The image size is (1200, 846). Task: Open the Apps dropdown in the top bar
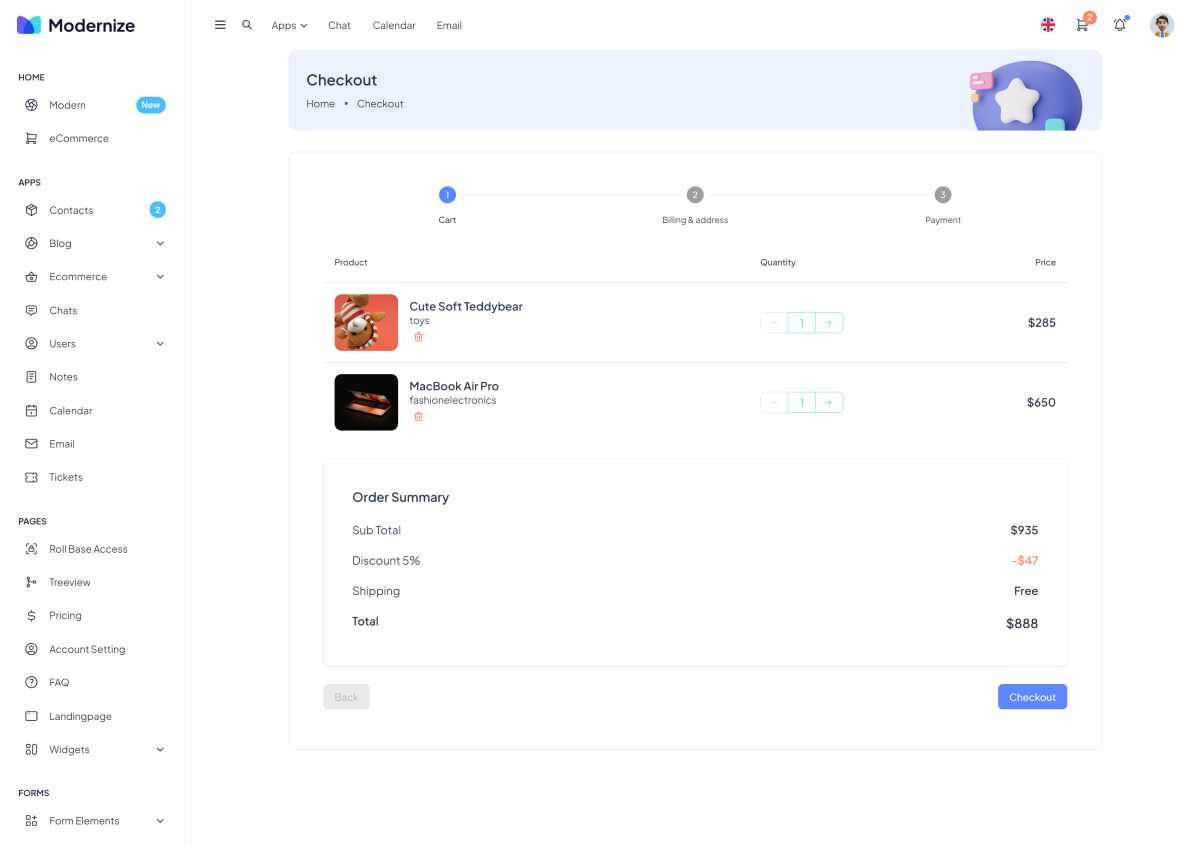coord(288,25)
